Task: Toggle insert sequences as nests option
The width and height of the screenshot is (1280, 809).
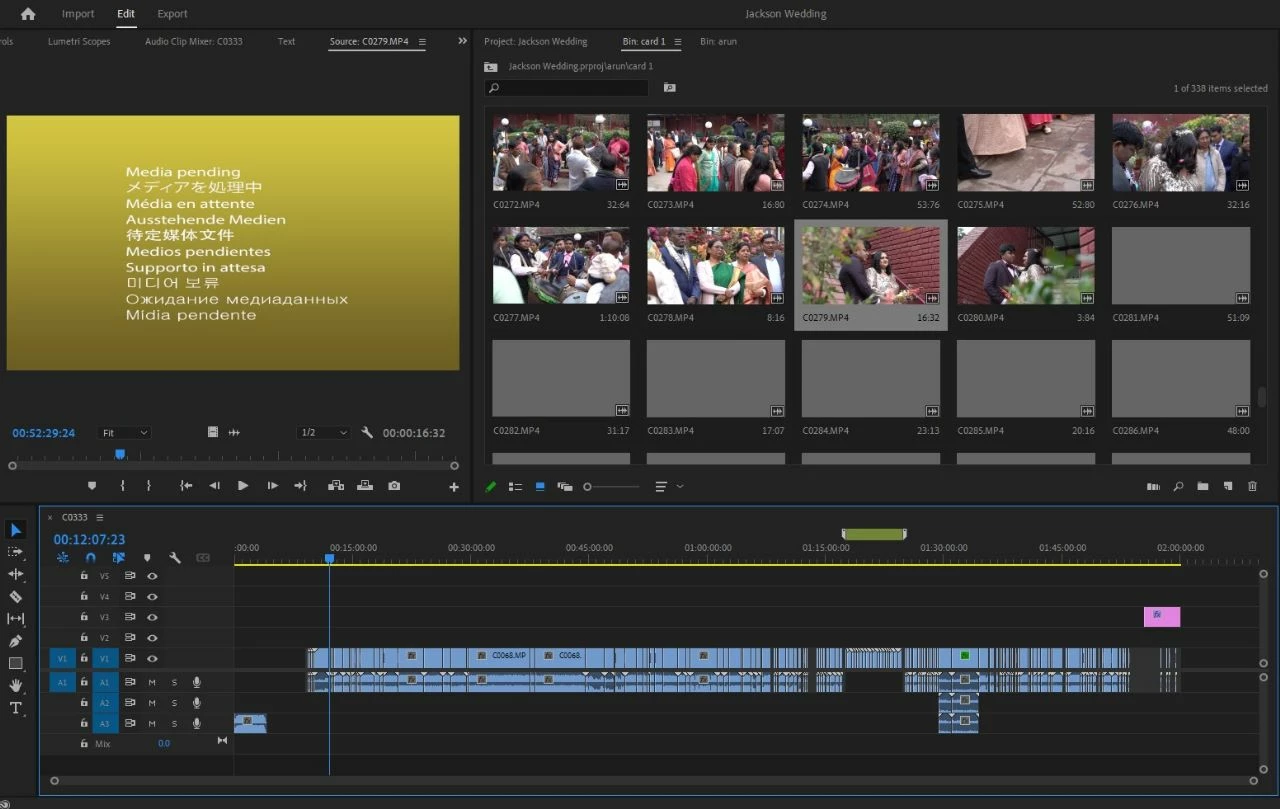Action: pyautogui.click(x=63, y=558)
